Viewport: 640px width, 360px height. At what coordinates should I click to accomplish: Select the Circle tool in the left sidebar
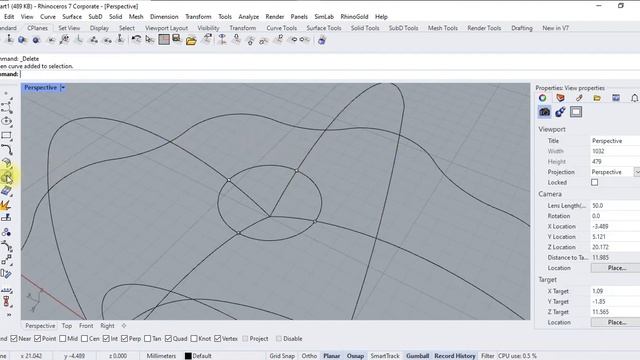click(x=7, y=121)
